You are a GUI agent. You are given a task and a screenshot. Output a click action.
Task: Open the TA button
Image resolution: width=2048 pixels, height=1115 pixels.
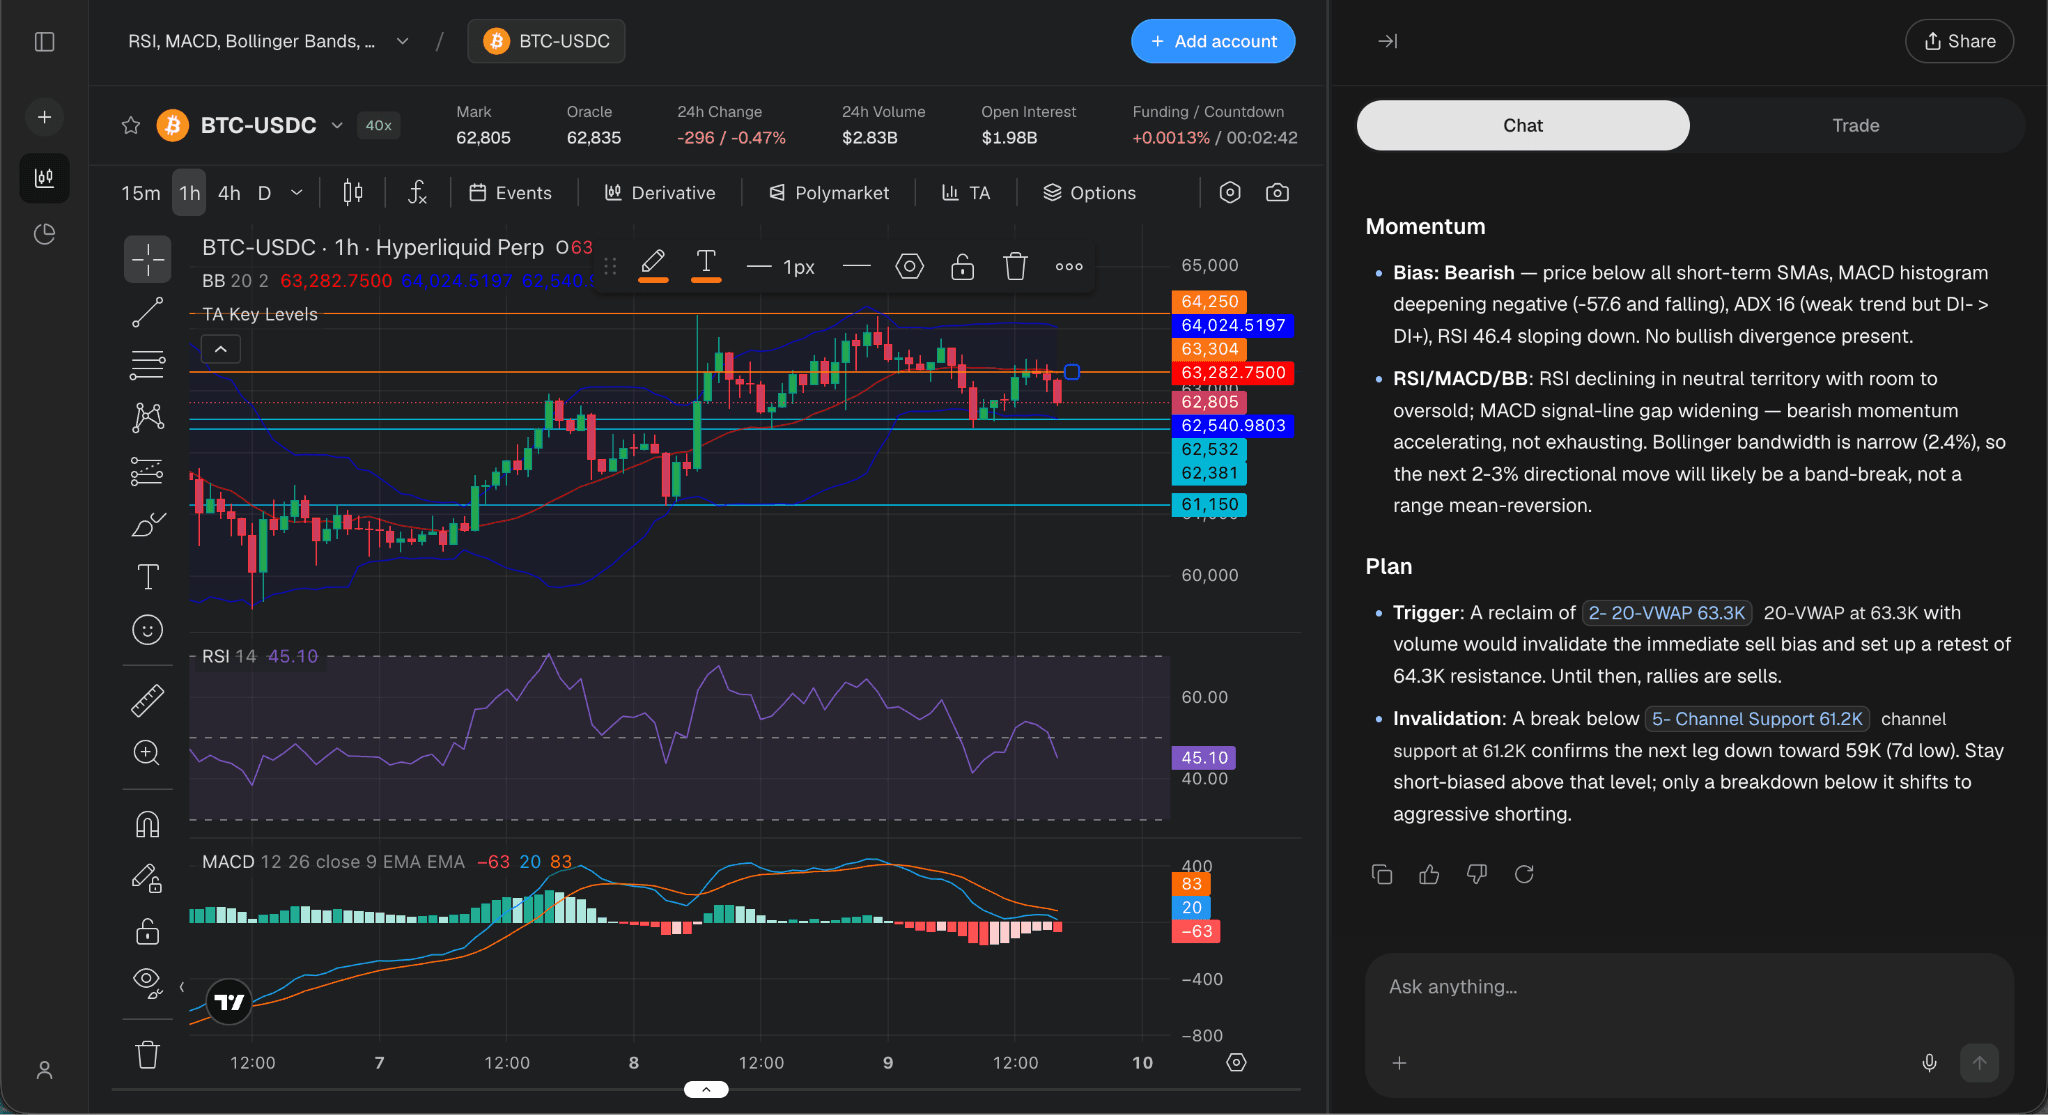tap(966, 193)
